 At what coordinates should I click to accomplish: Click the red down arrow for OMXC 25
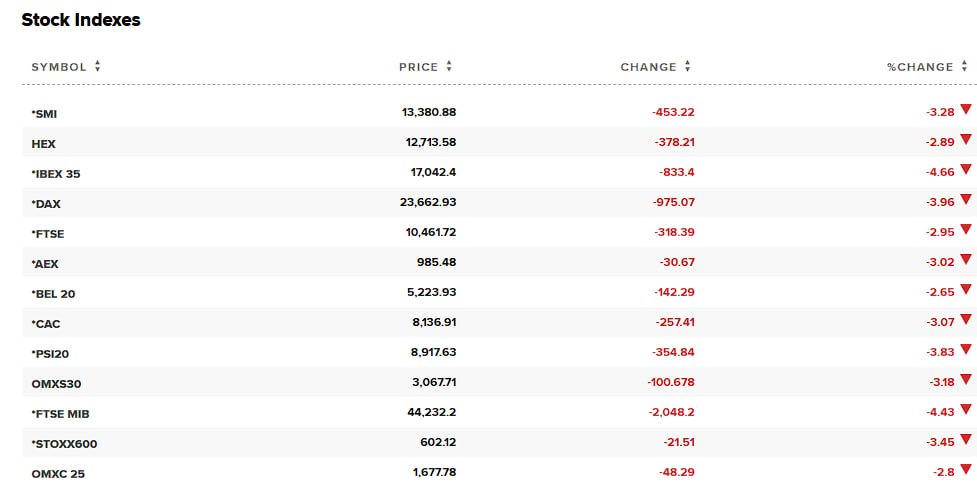click(x=966, y=469)
